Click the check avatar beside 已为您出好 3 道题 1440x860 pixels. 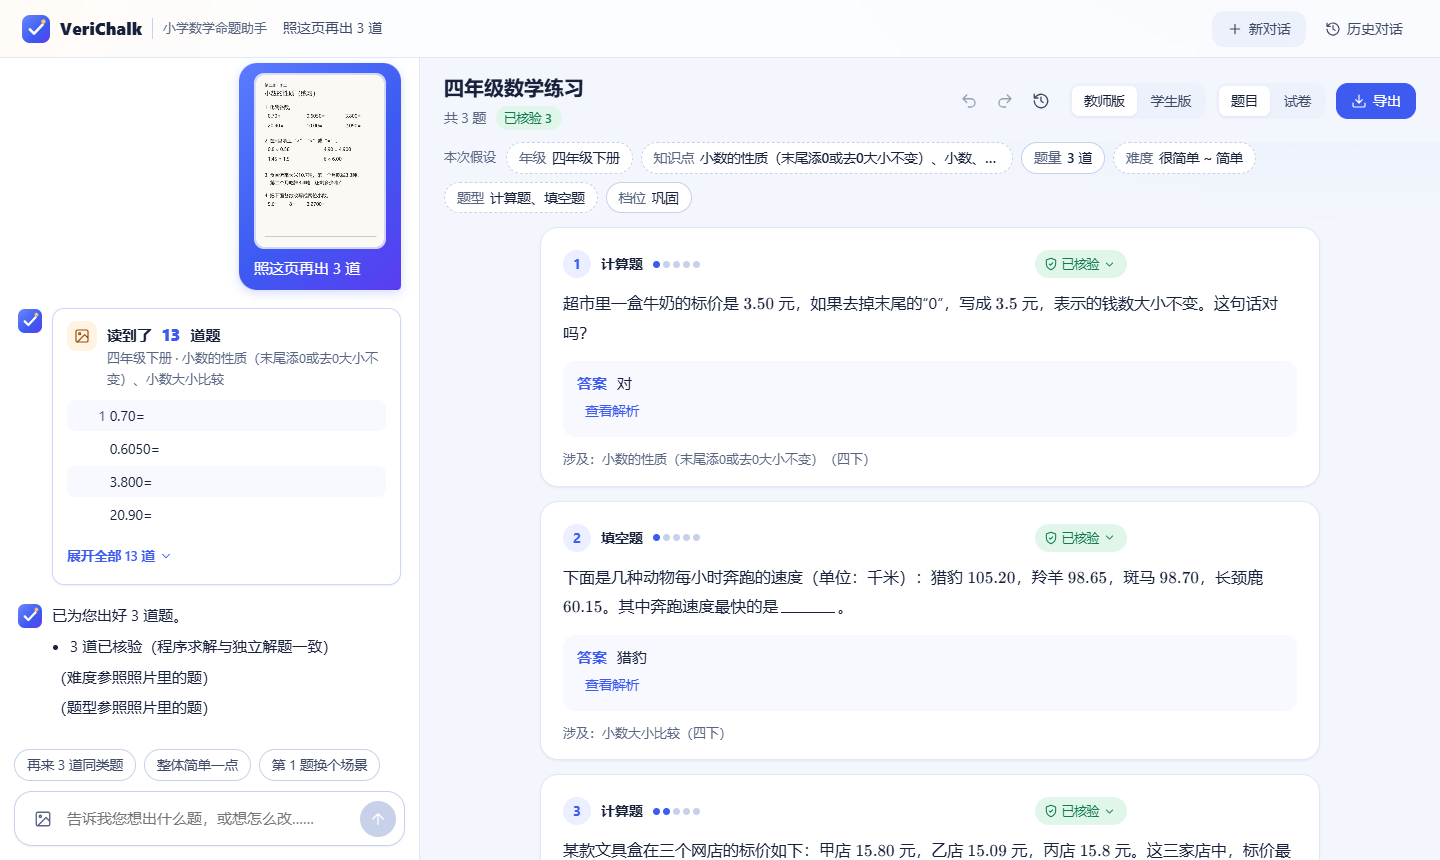30,616
